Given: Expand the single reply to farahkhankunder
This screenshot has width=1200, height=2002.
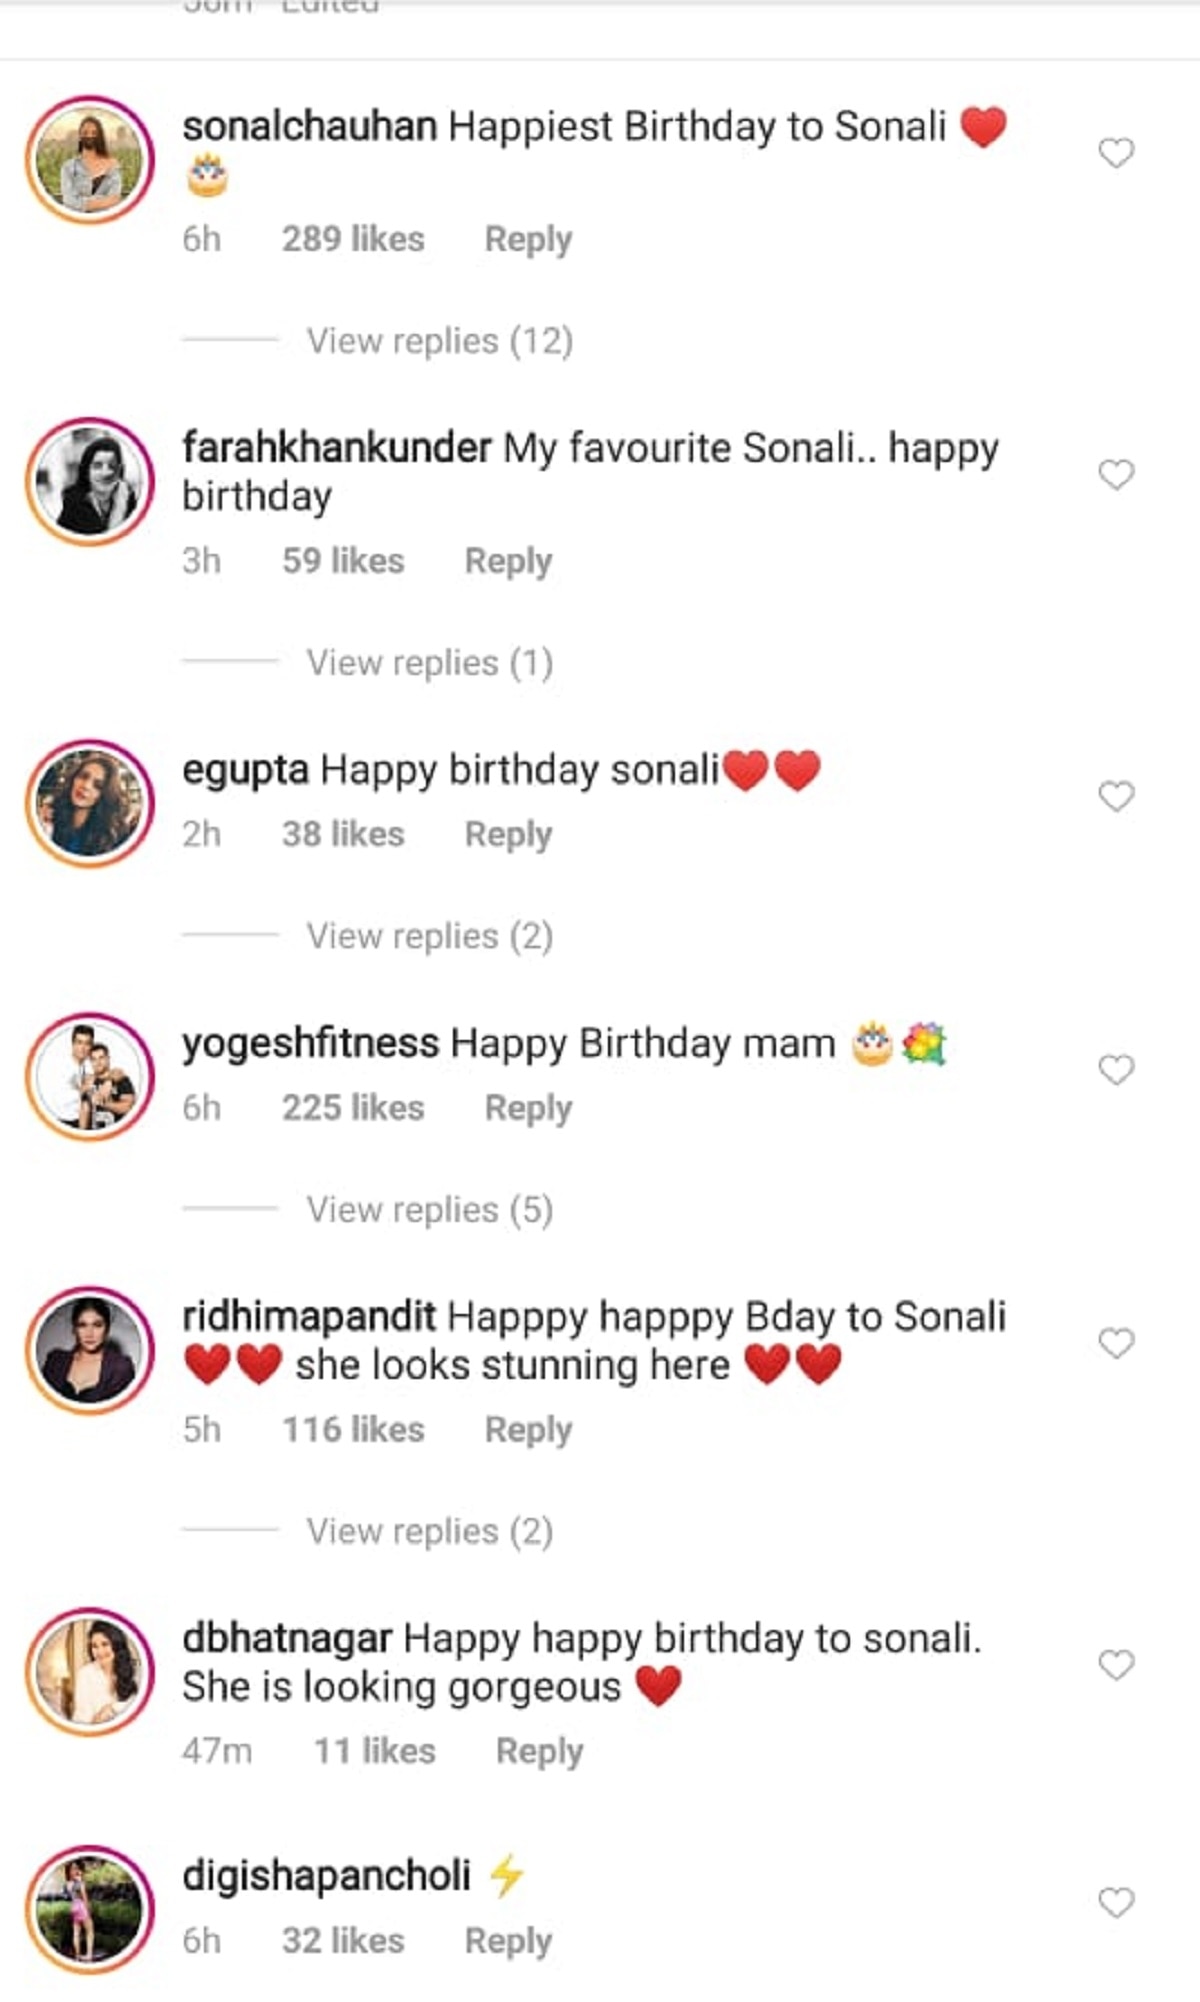Looking at the screenshot, I should pyautogui.click(x=429, y=662).
